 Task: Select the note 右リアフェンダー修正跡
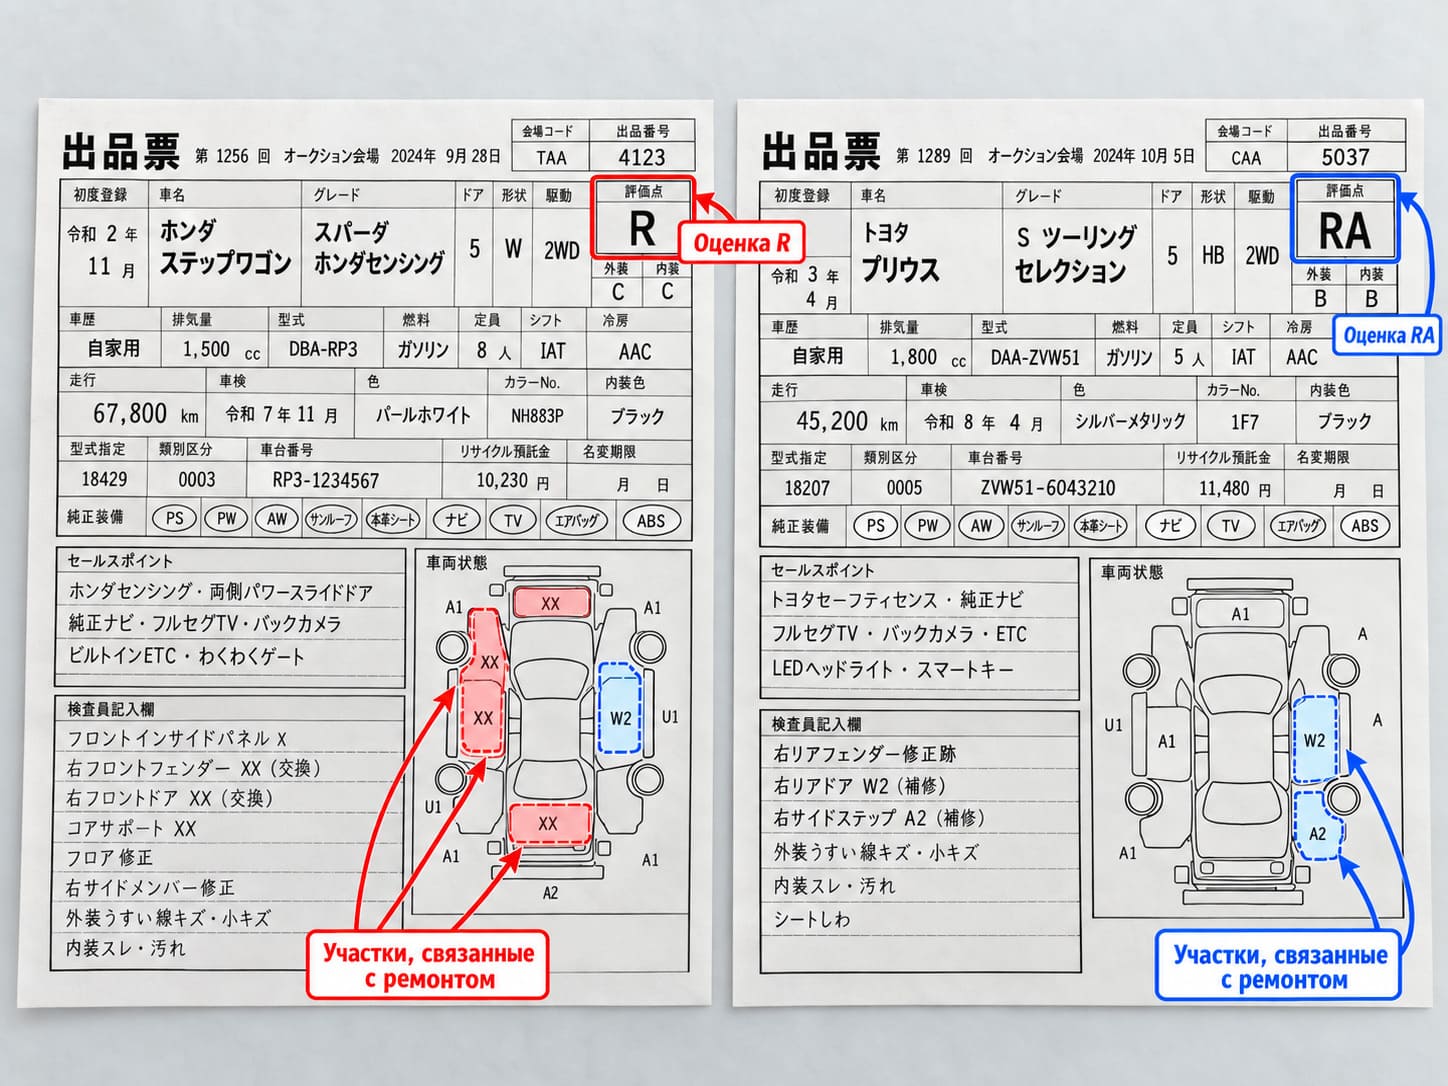(864, 754)
